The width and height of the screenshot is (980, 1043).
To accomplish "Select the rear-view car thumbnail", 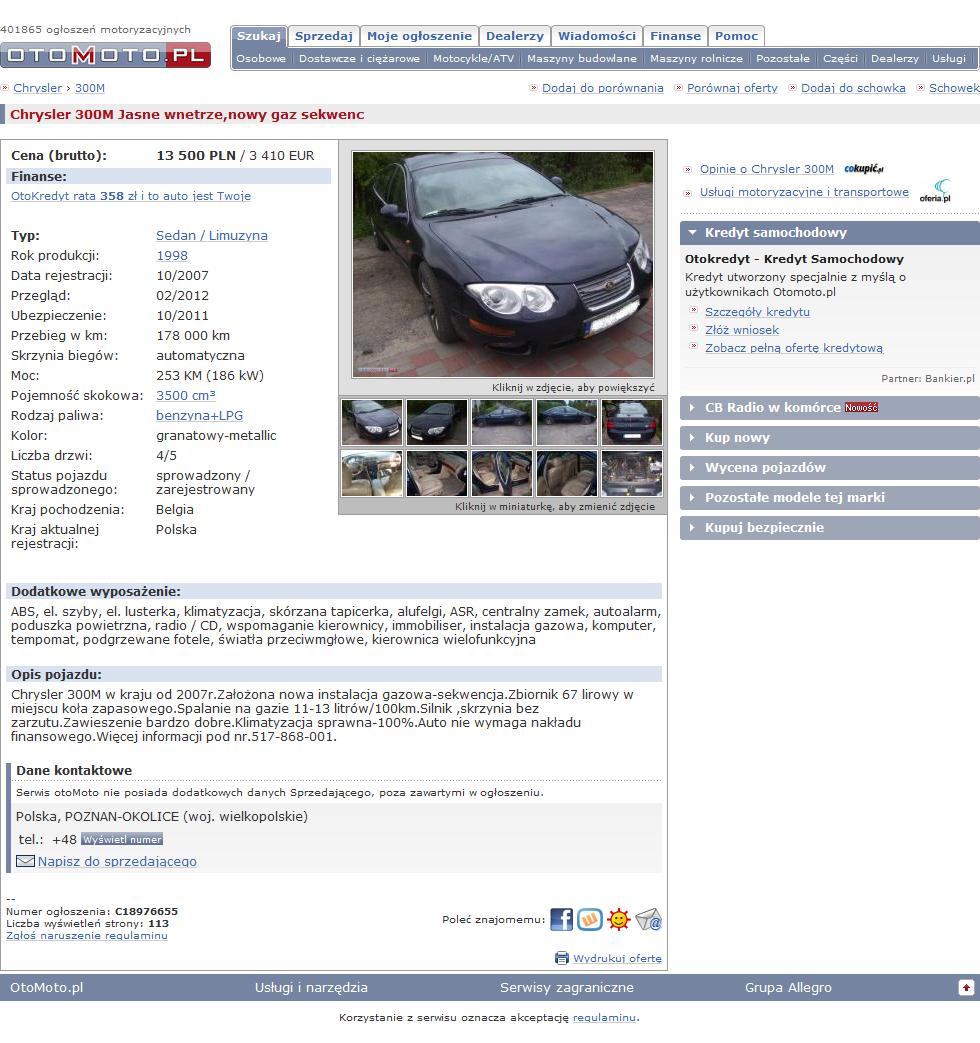I will (x=631, y=422).
